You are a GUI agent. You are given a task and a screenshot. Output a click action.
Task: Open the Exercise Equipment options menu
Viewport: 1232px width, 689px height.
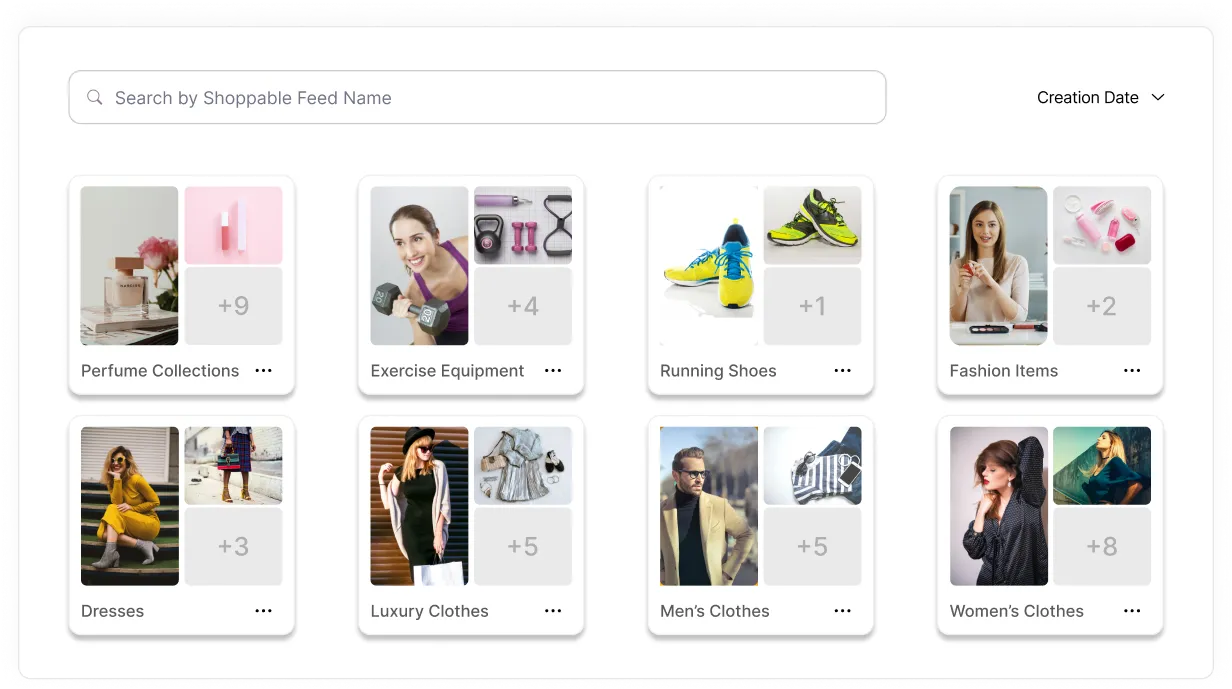[553, 370]
